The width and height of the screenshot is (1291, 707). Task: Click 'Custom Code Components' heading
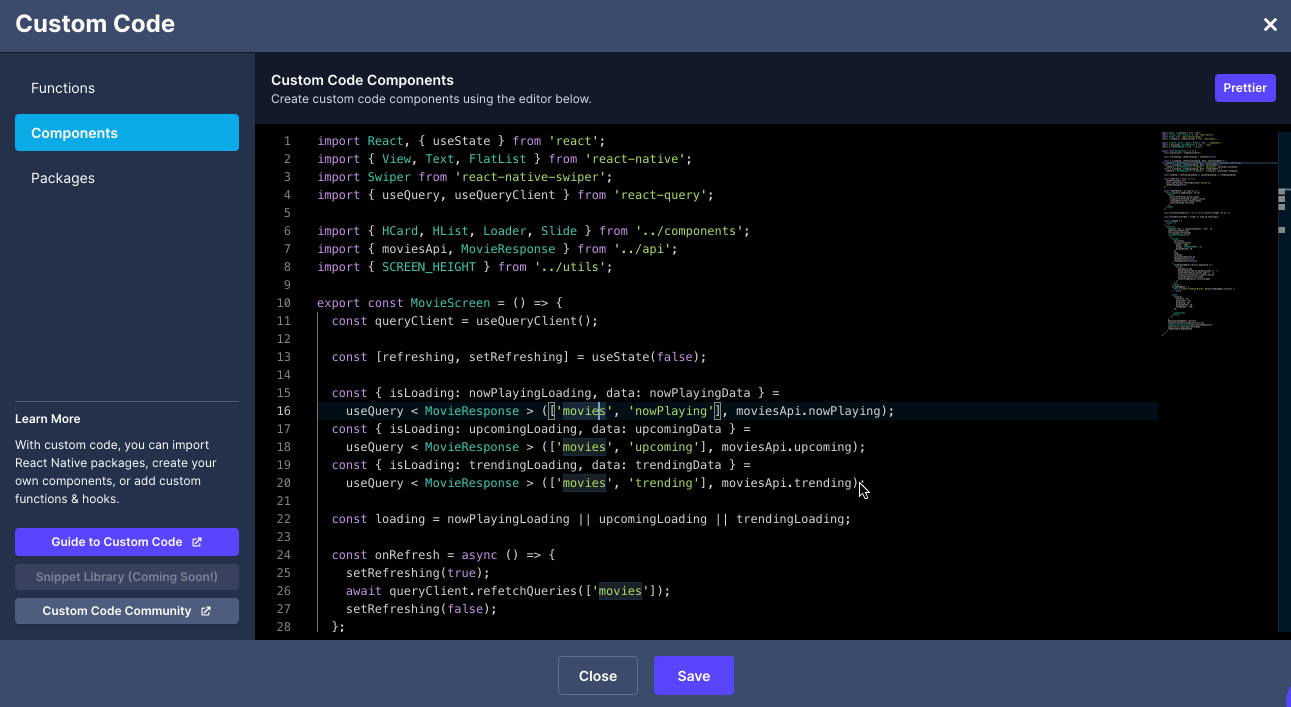click(362, 80)
